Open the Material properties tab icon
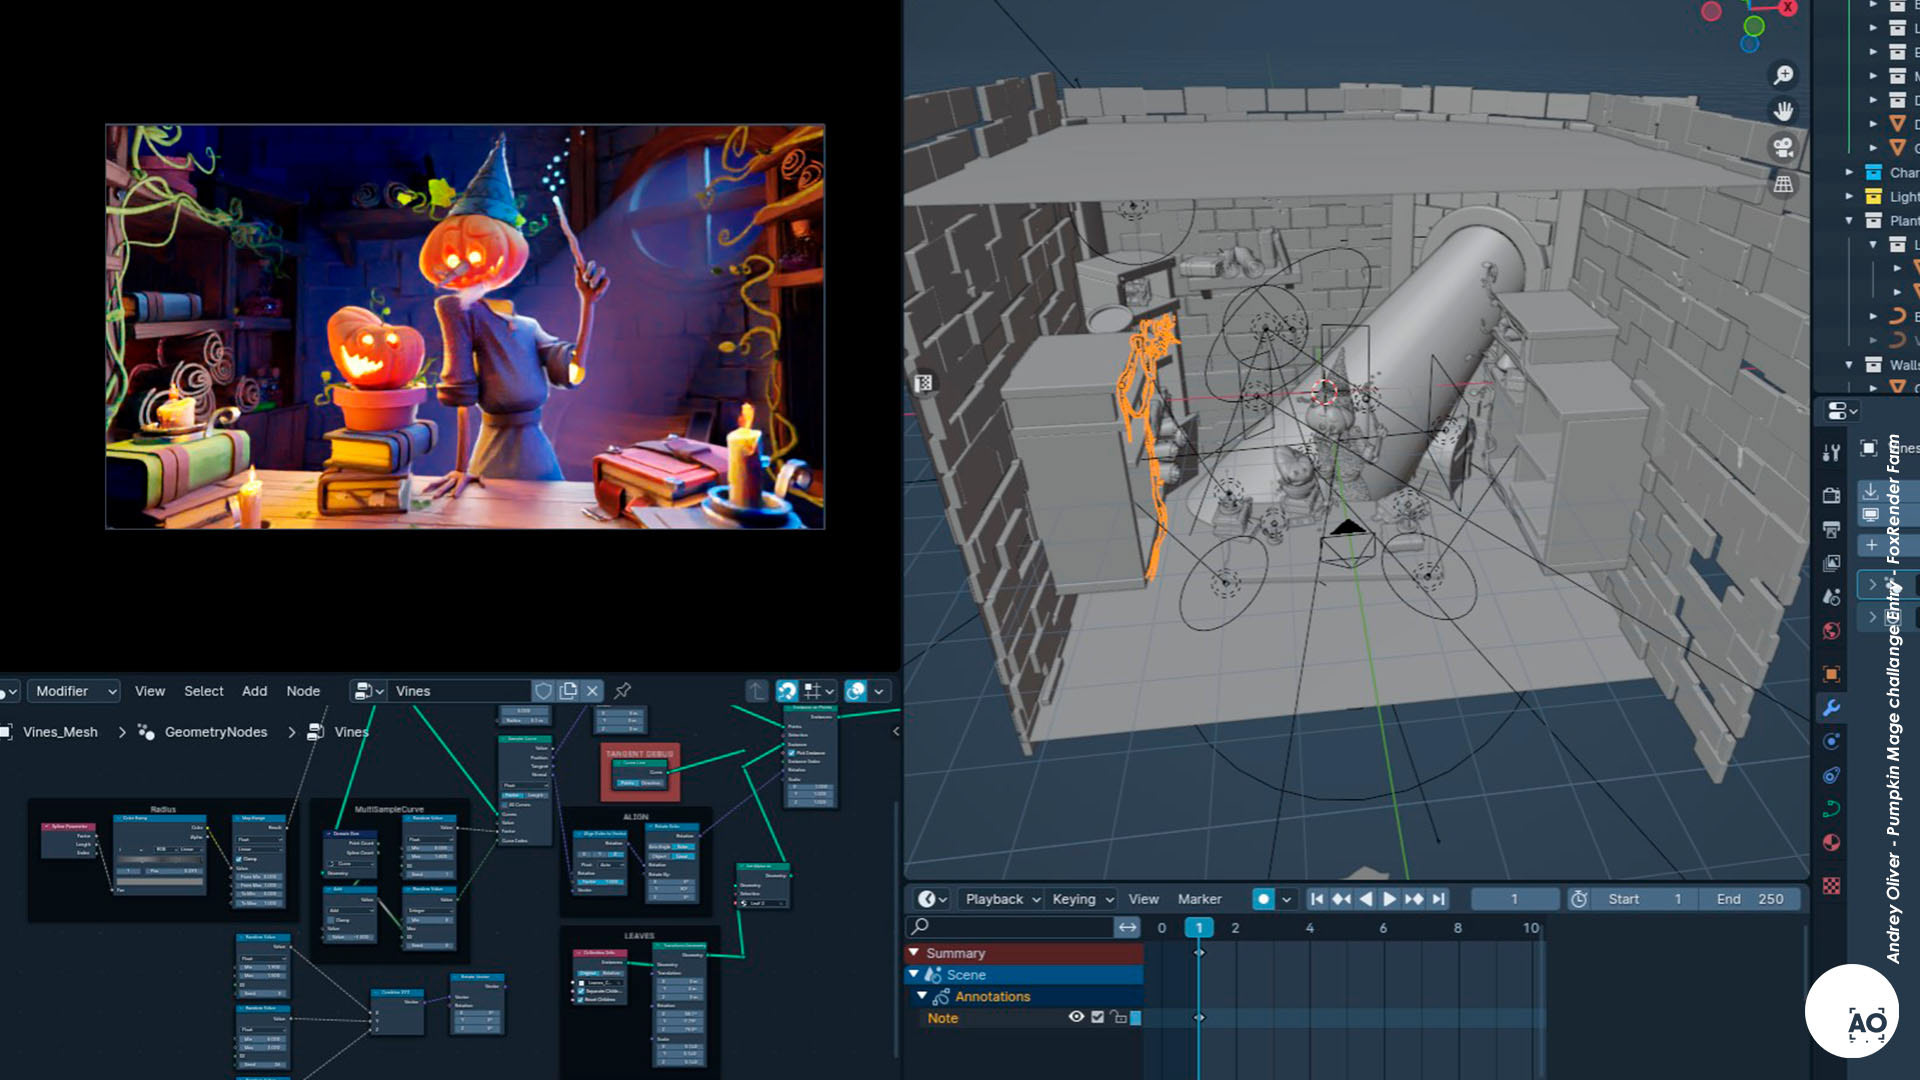1920x1080 pixels. pyautogui.click(x=1831, y=843)
